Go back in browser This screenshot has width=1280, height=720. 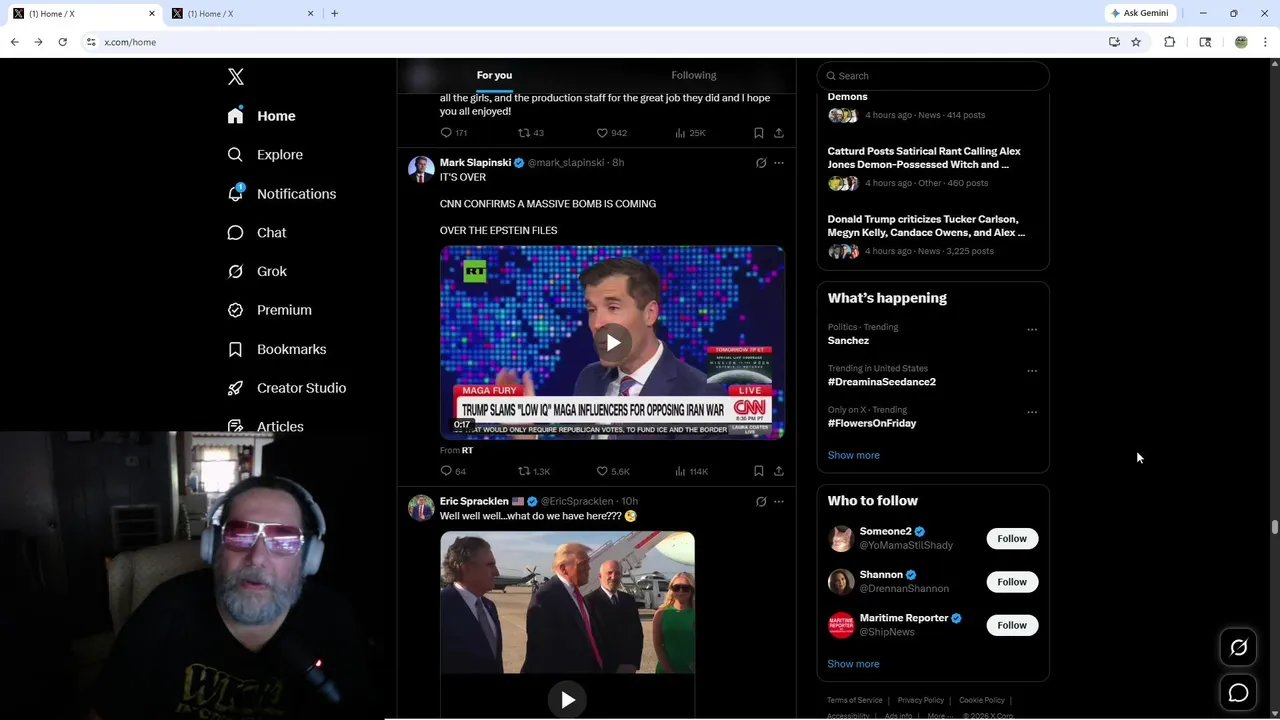(14, 42)
